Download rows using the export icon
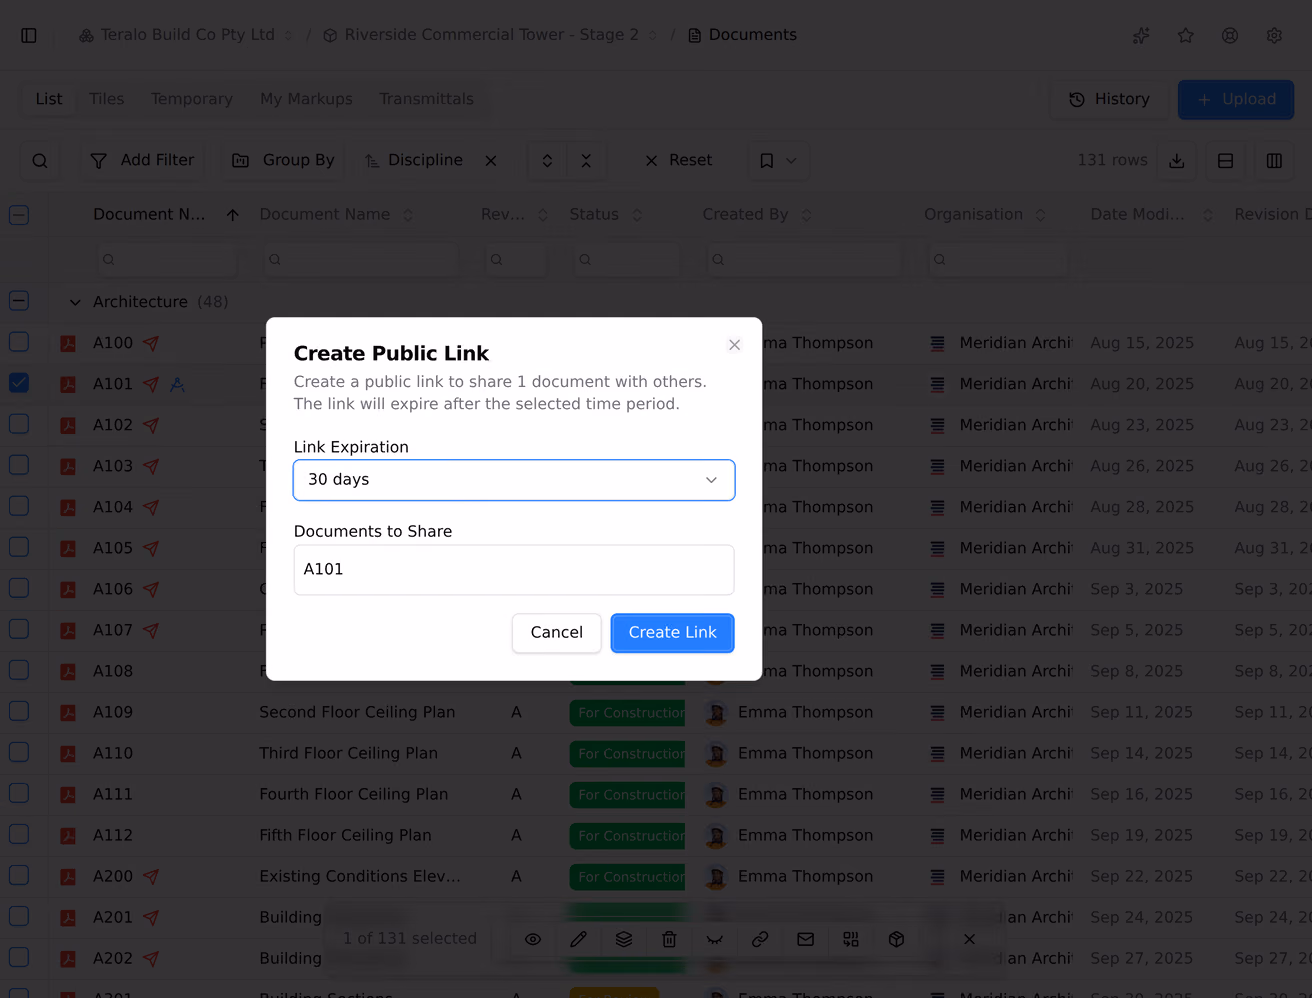This screenshot has width=1312, height=998. point(1177,161)
